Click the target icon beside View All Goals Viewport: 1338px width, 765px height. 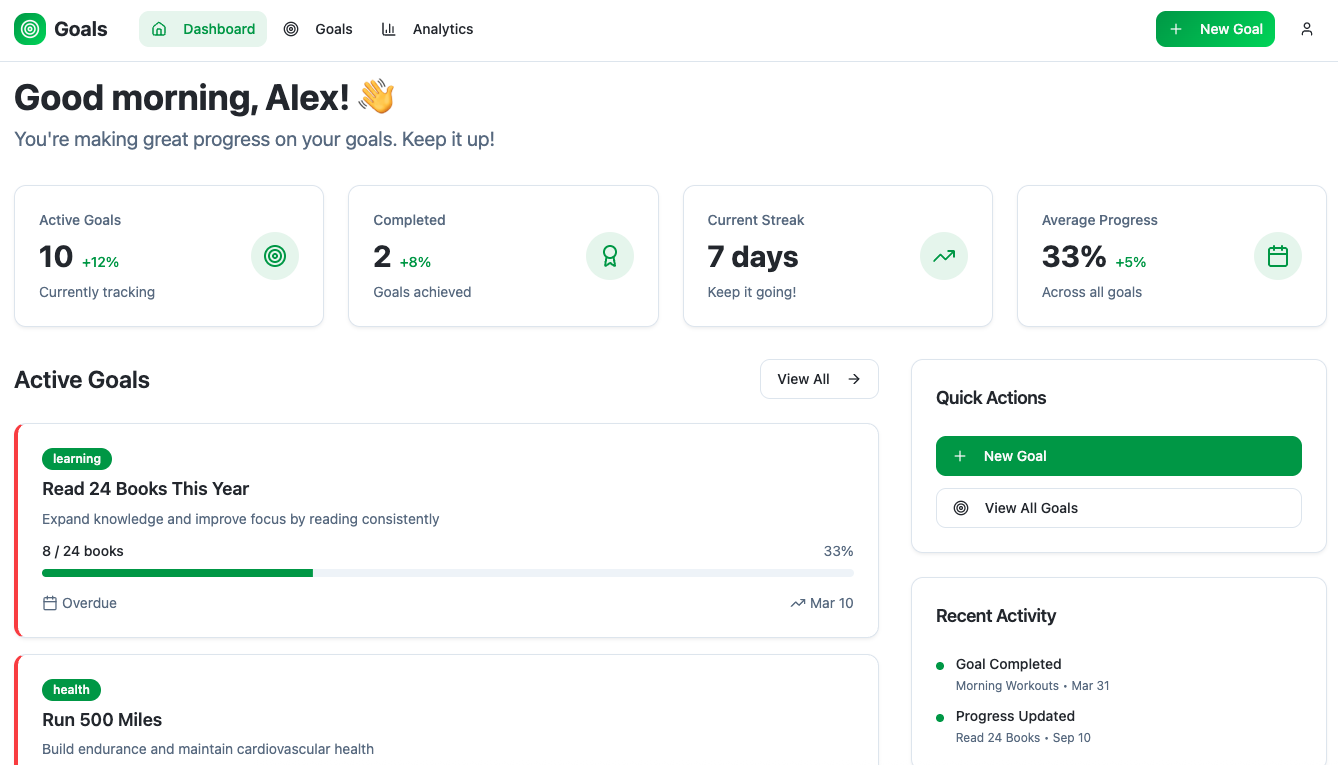[962, 507]
